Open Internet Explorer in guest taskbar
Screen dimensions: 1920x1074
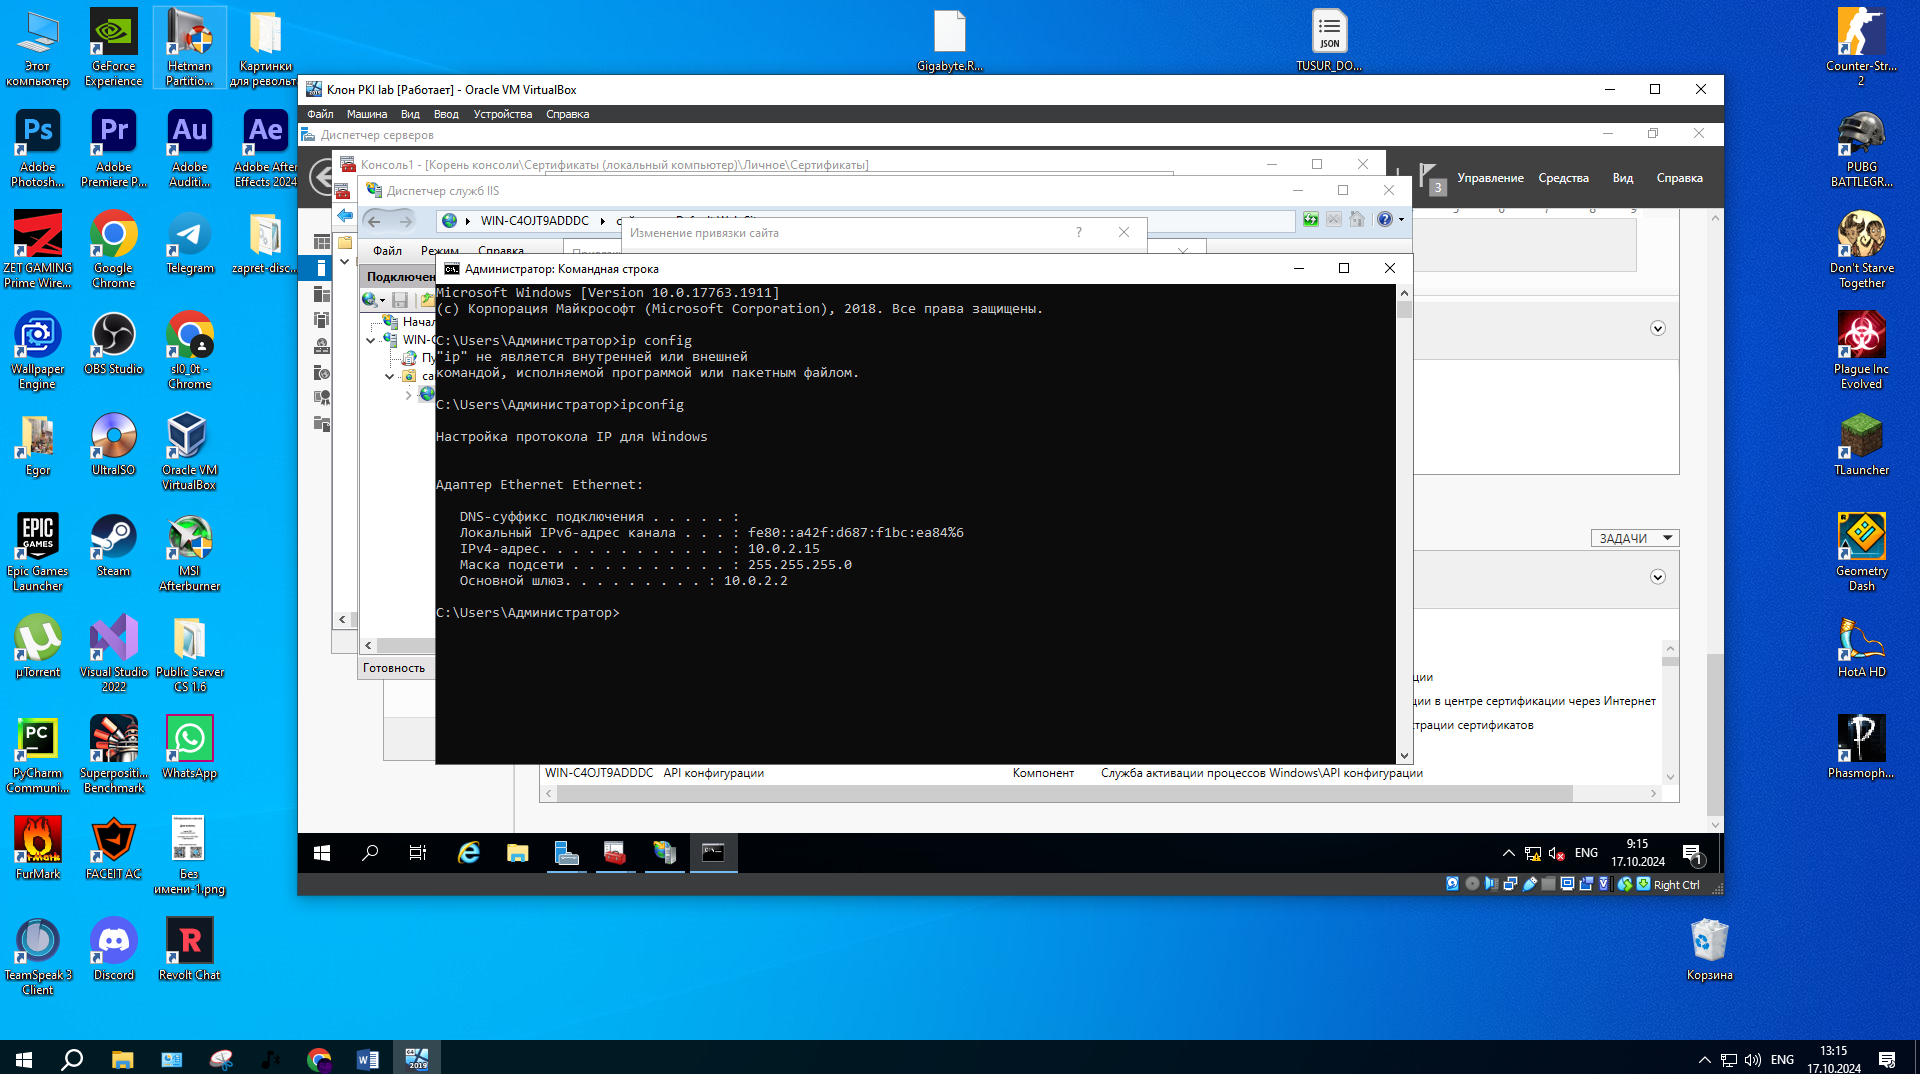[x=468, y=853]
